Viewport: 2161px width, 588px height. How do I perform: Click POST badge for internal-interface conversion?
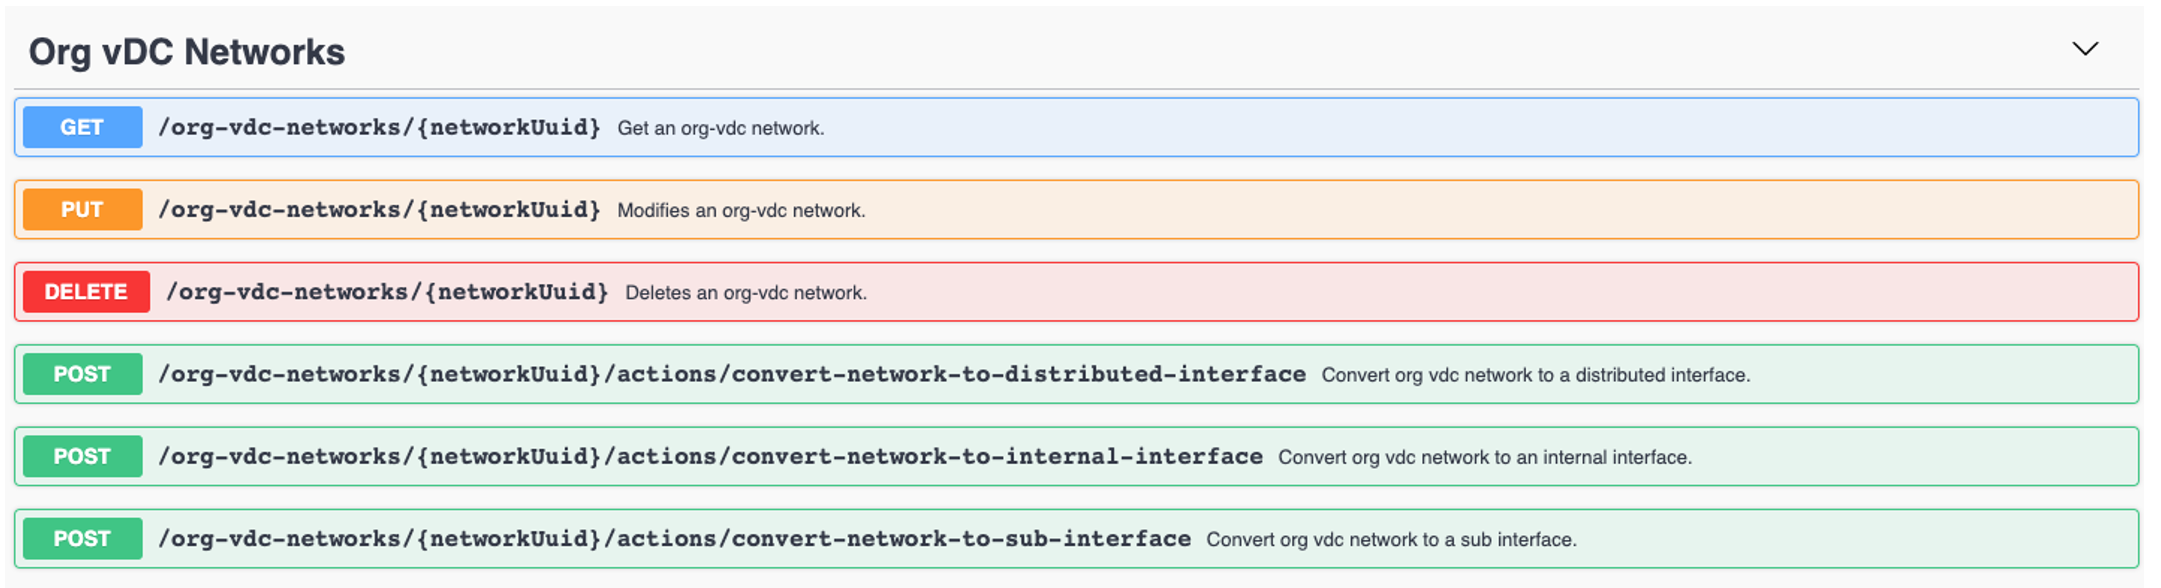(x=82, y=456)
